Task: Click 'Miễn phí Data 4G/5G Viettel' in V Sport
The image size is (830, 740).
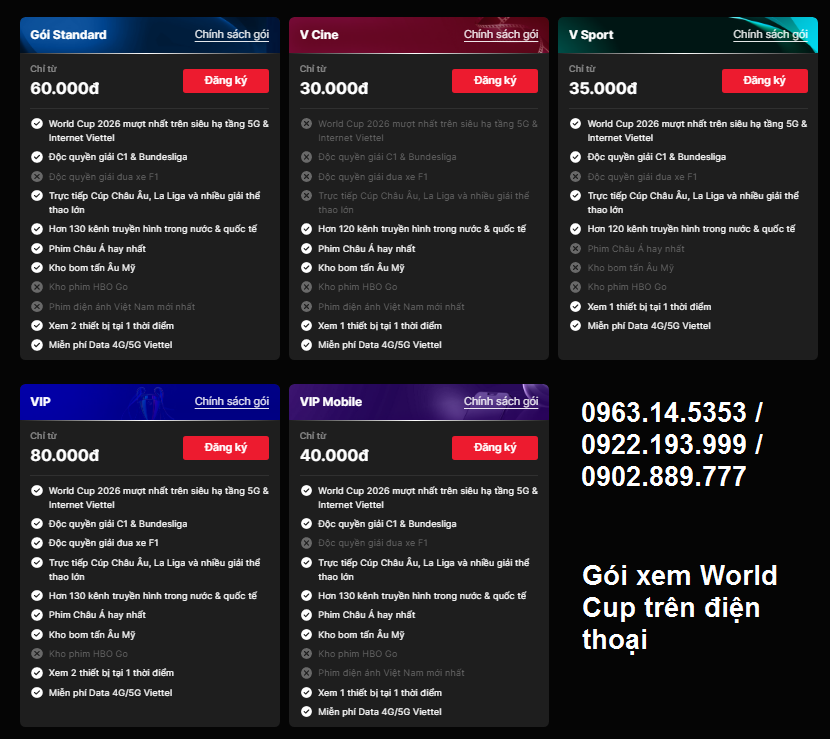Action: [649, 326]
